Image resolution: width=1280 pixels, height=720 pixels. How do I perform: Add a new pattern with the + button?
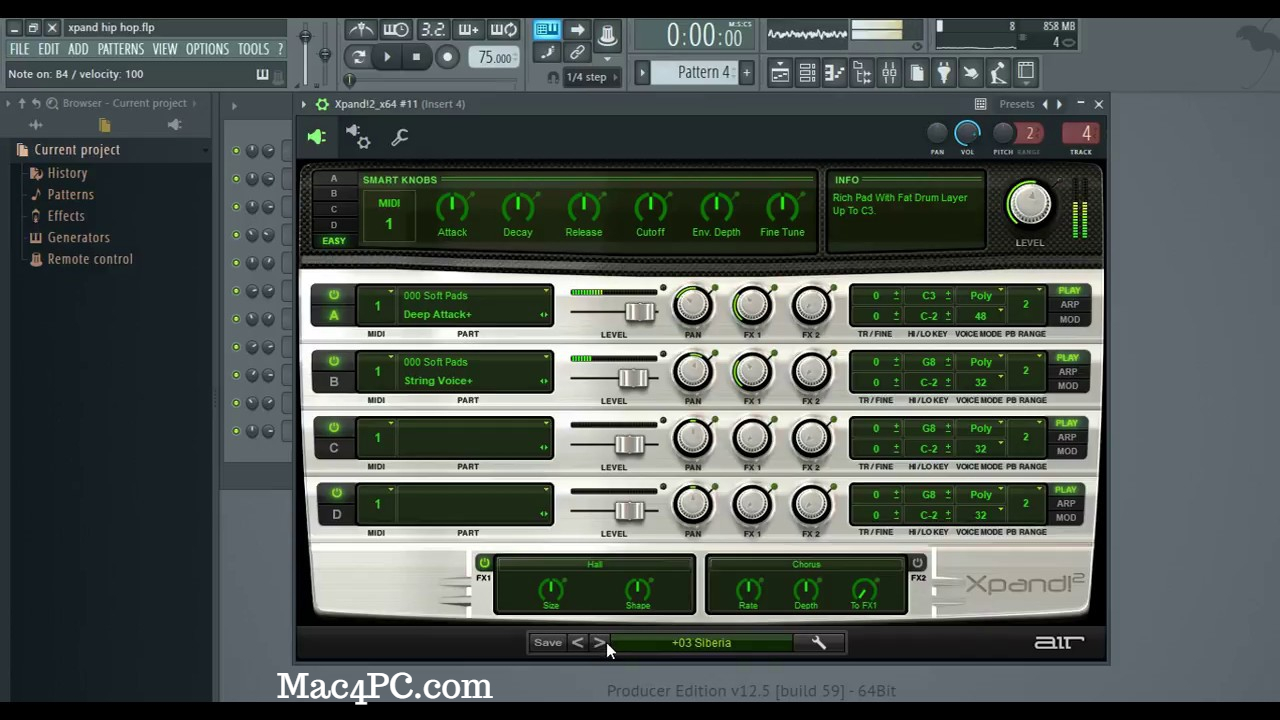[746, 72]
